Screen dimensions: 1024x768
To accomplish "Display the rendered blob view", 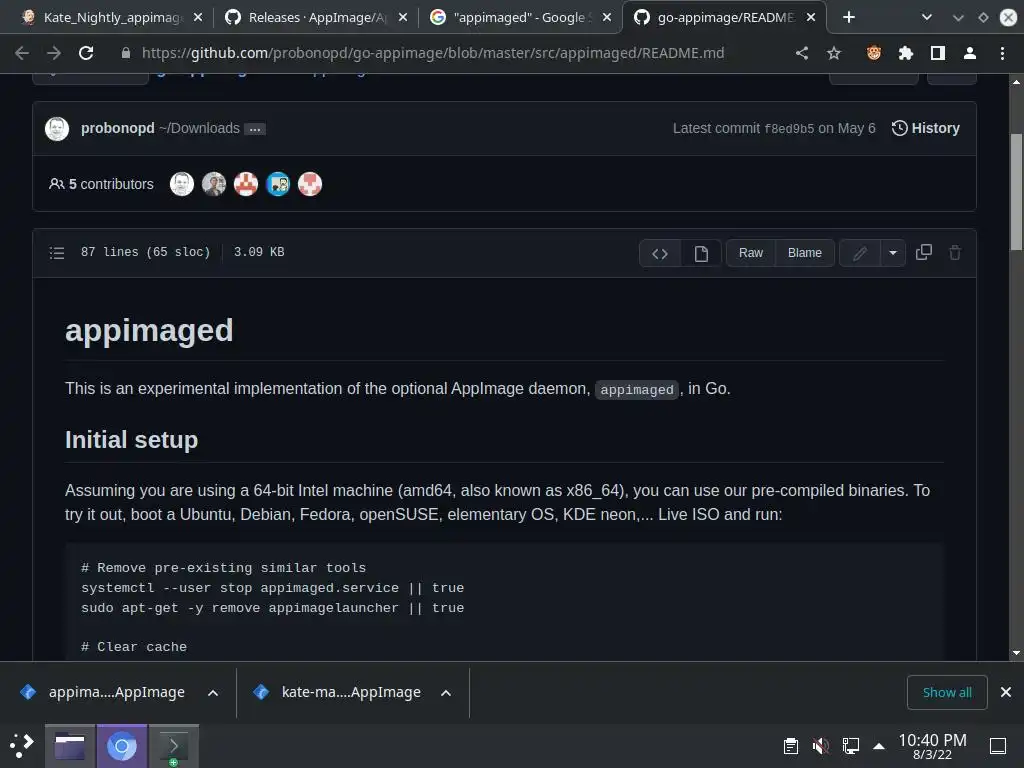I will click(701, 253).
